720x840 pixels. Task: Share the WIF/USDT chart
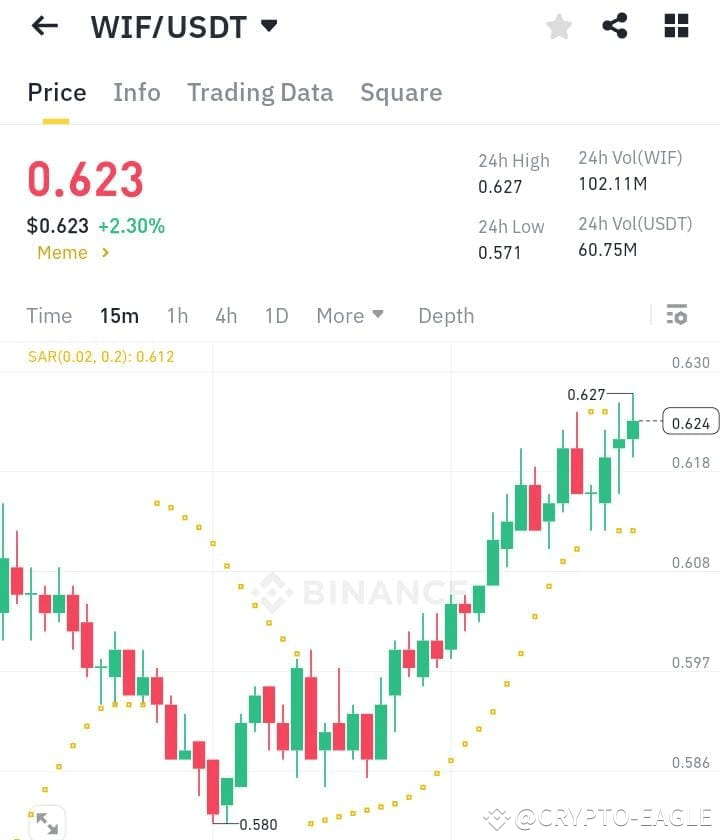click(x=615, y=27)
